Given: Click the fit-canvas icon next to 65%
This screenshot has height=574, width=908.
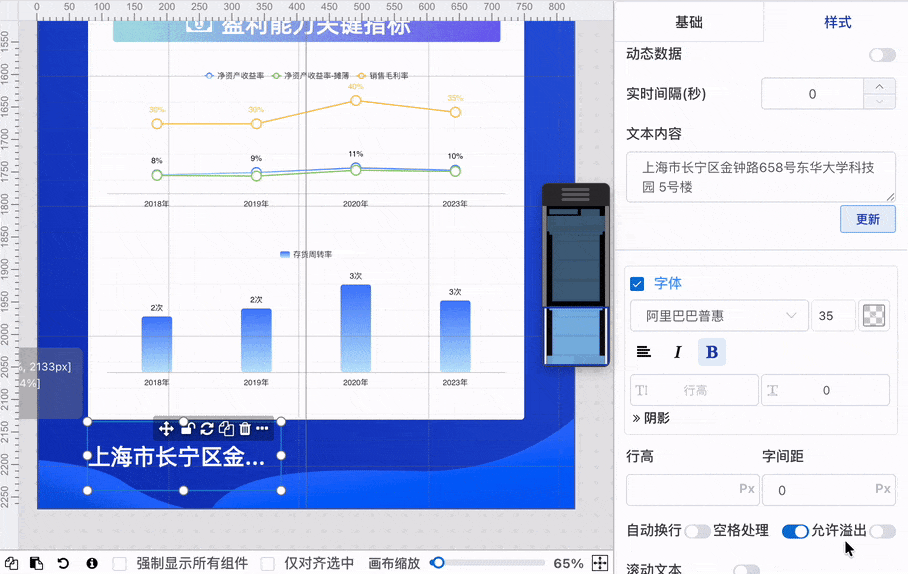Looking at the screenshot, I should [600, 563].
